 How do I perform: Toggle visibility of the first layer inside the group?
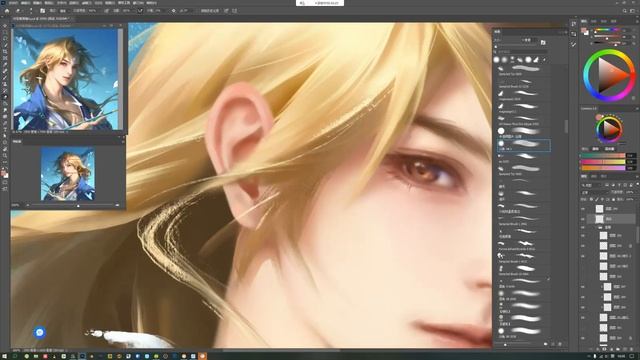coord(583,236)
